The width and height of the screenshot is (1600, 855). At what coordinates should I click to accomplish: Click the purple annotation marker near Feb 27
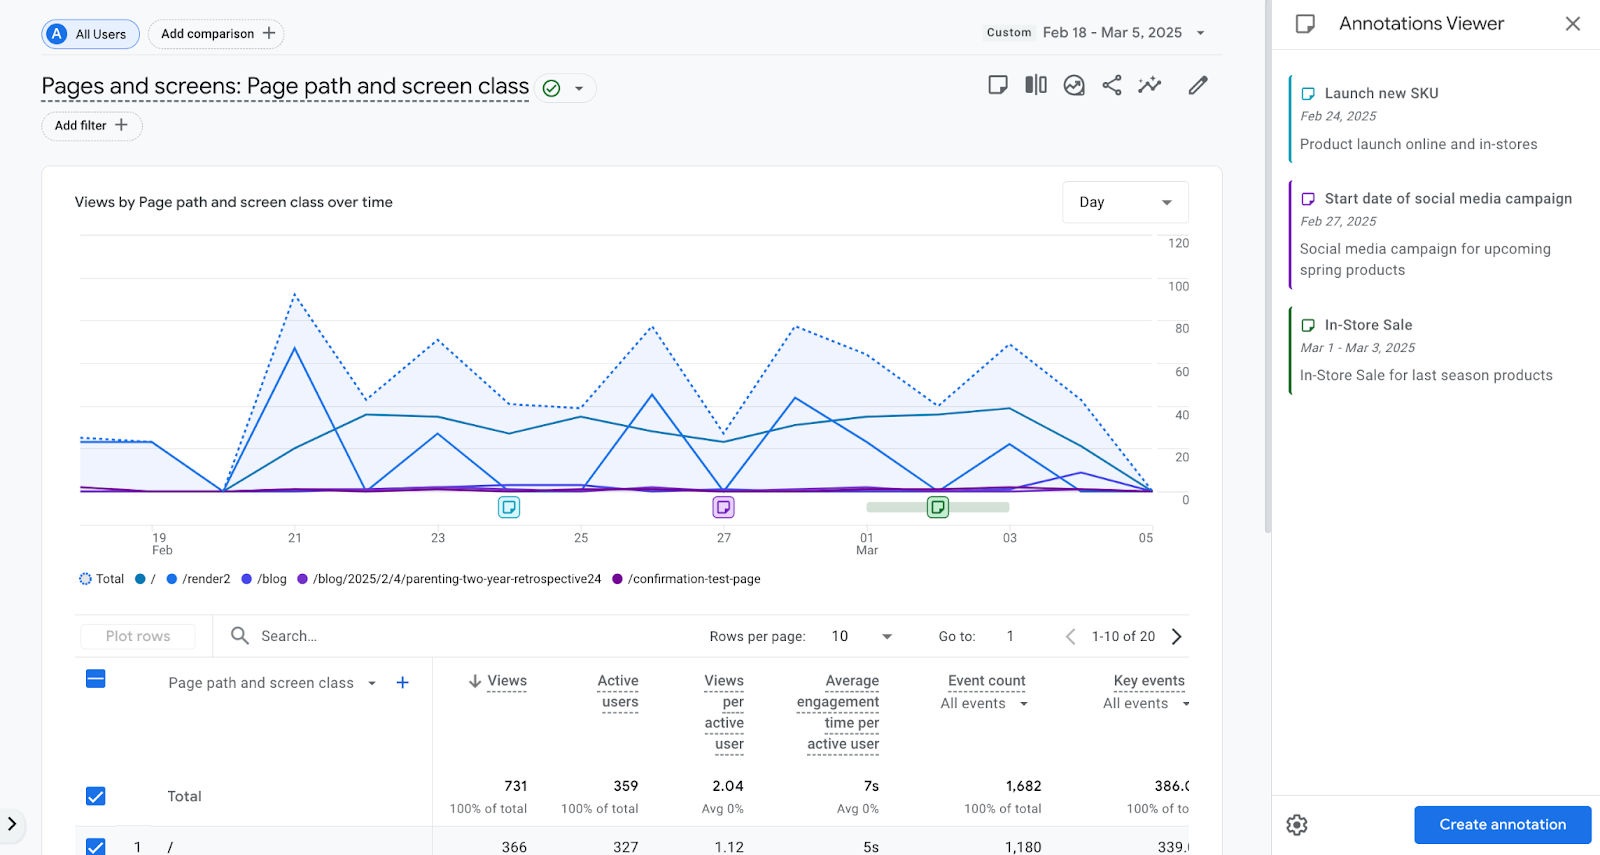(x=723, y=507)
